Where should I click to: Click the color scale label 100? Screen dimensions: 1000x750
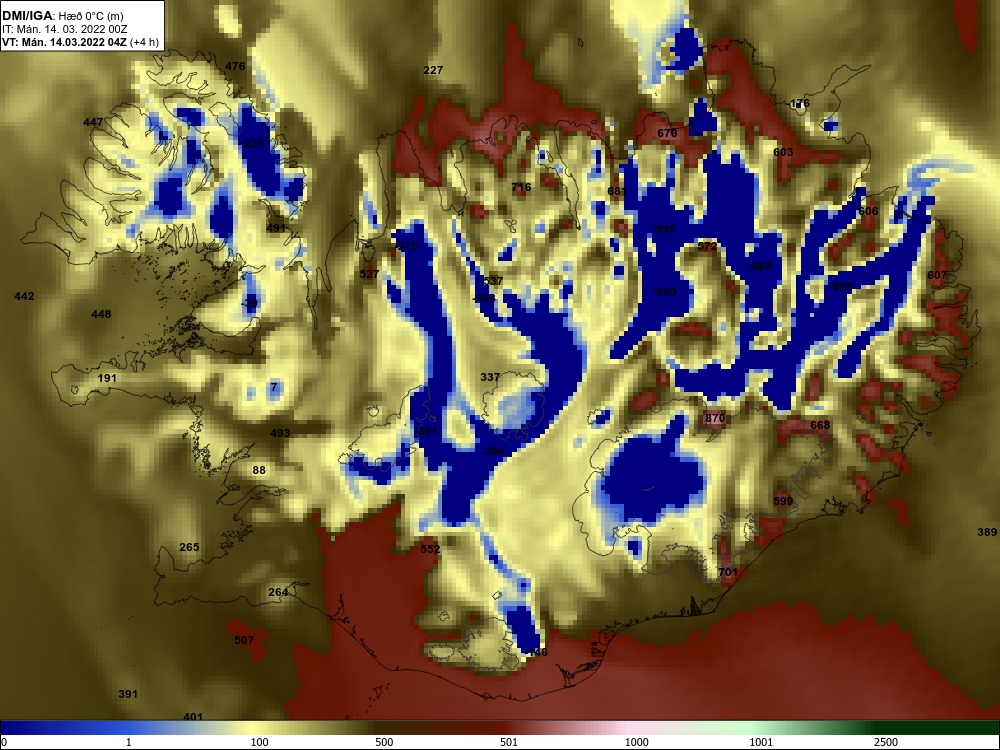259,742
